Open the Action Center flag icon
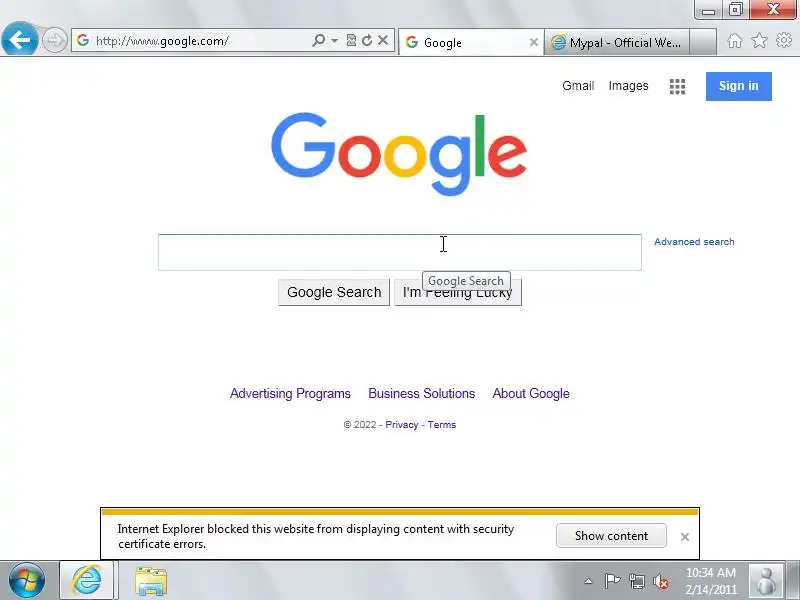800x600 pixels. coord(612,581)
